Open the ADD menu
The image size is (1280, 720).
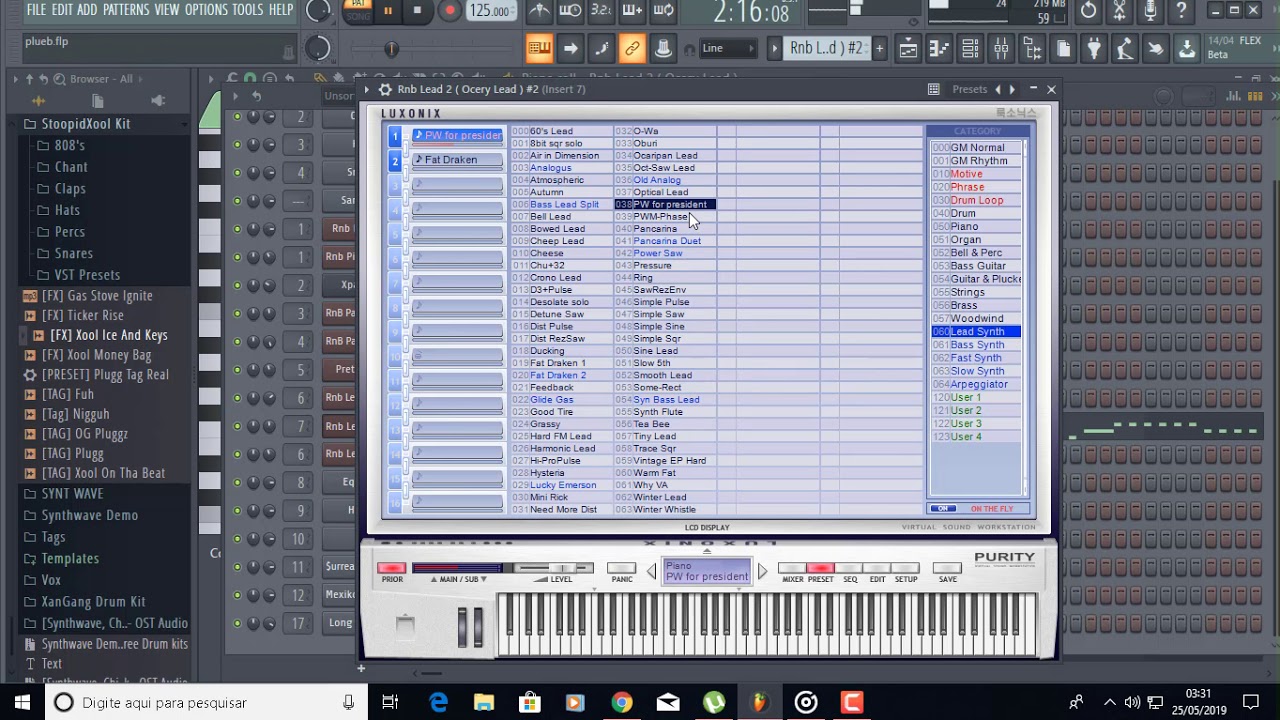click(x=88, y=10)
